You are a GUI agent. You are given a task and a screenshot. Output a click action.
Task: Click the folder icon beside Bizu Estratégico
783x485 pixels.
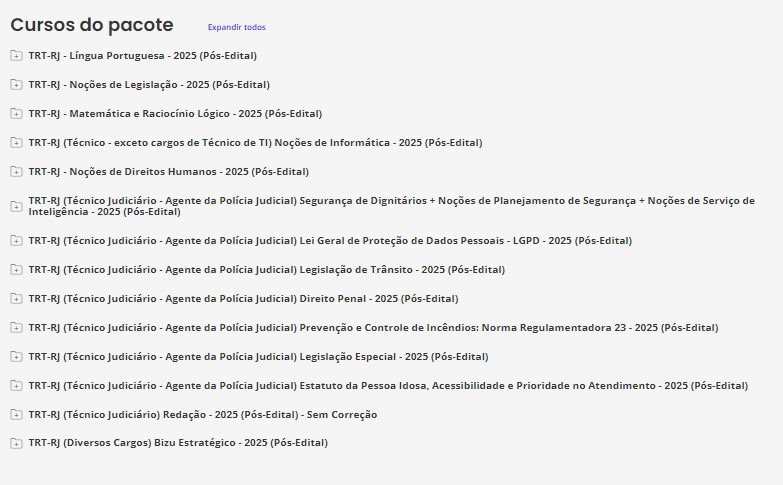(x=16, y=443)
